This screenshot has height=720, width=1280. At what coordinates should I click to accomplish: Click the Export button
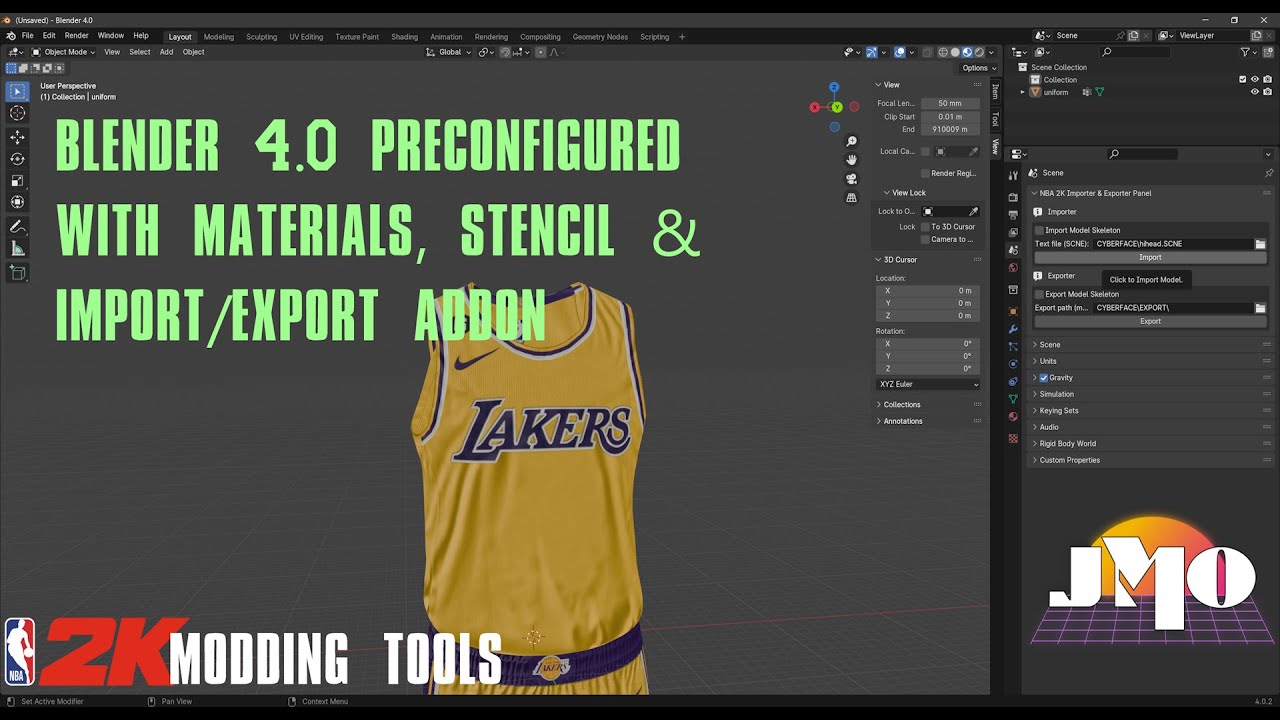[x=1150, y=321]
